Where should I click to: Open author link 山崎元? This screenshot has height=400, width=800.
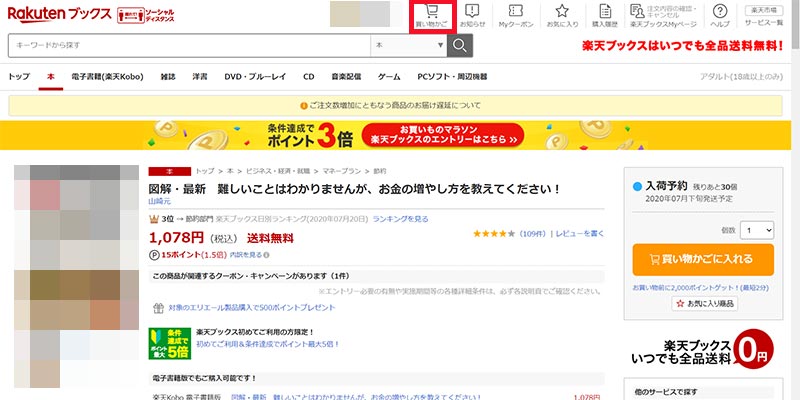[x=160, y=201]
